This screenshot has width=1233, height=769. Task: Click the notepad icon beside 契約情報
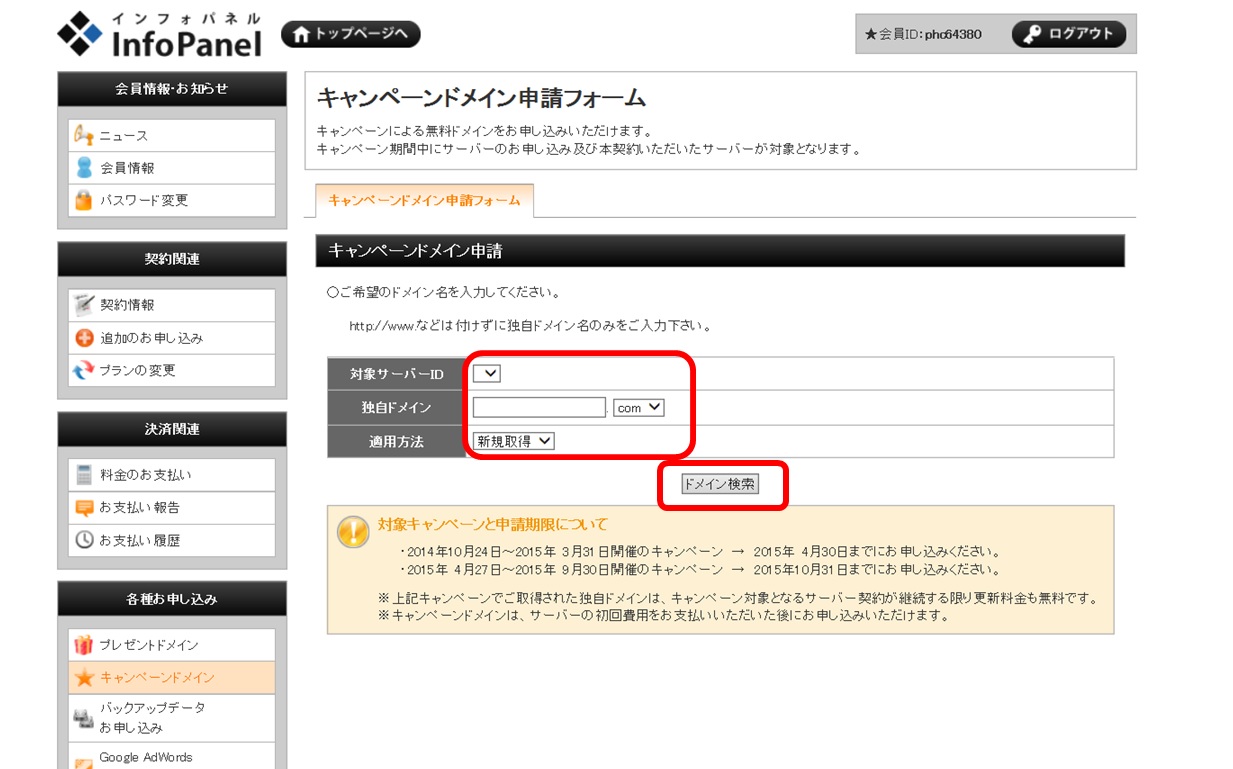(84, 305)
